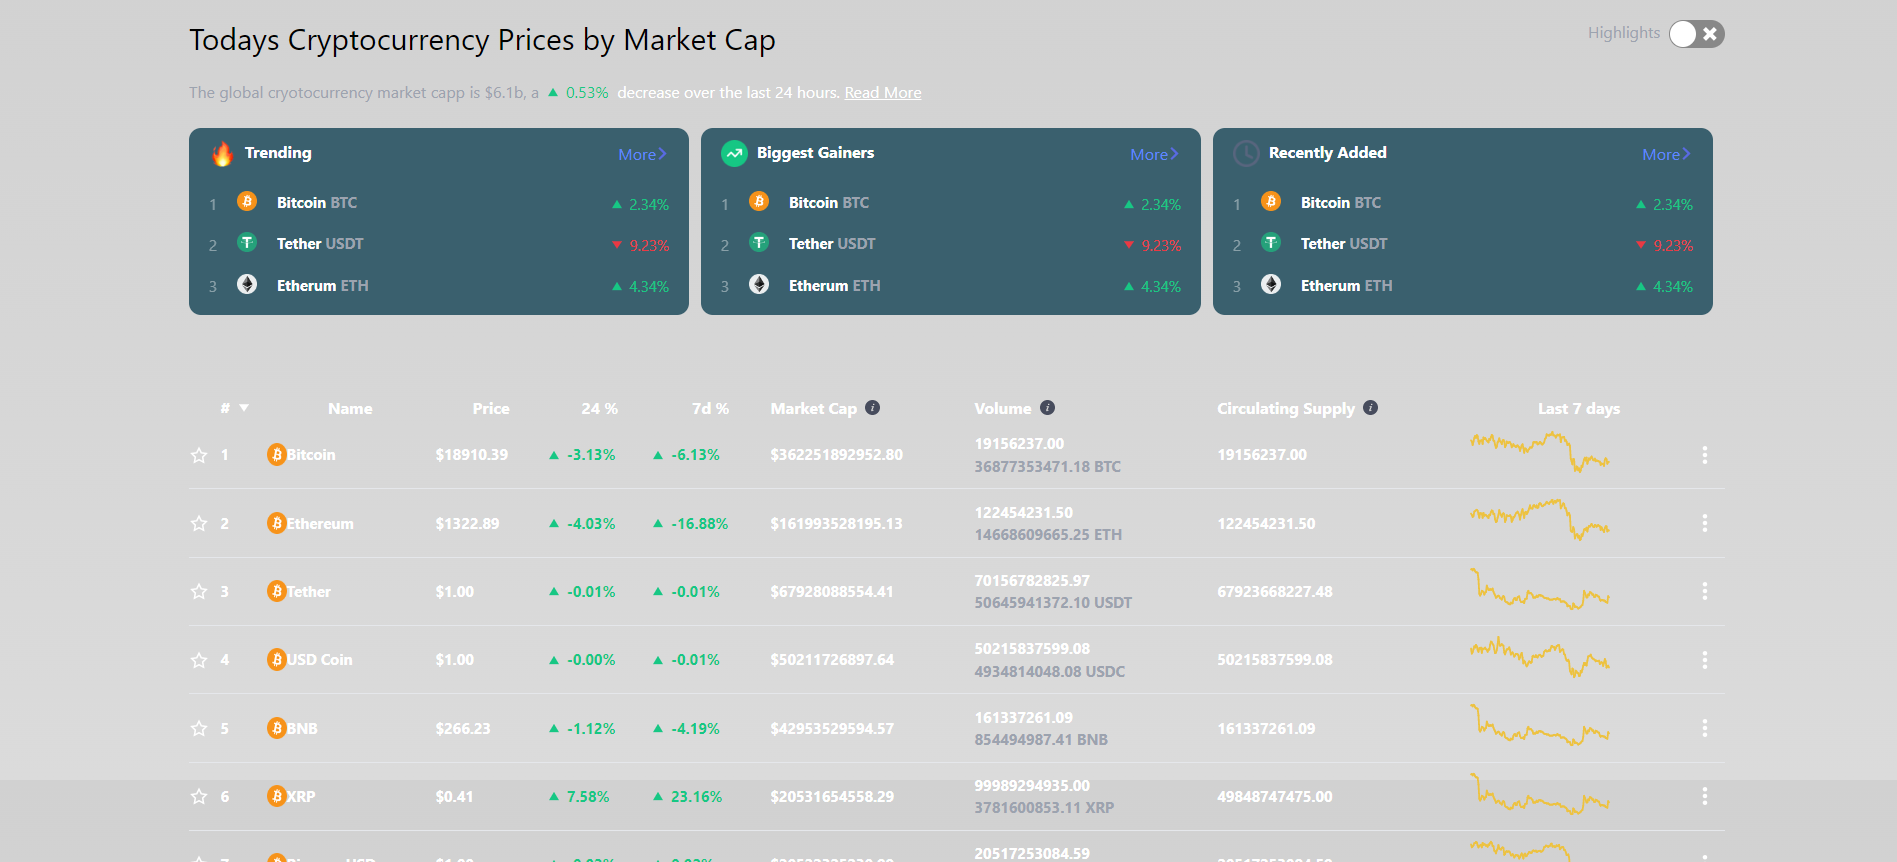Show the Circulating Supply info icon

pyautogui.click(x=1370, y=407)
